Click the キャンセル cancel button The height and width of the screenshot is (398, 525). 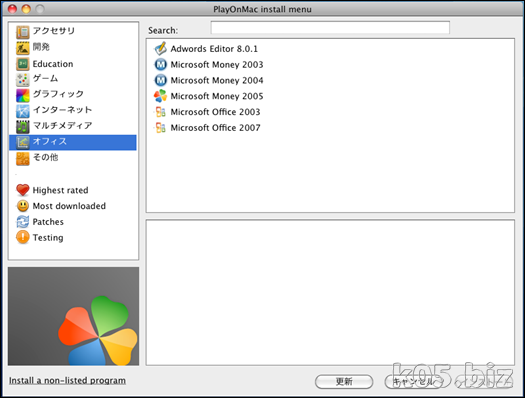click(414, 381)
